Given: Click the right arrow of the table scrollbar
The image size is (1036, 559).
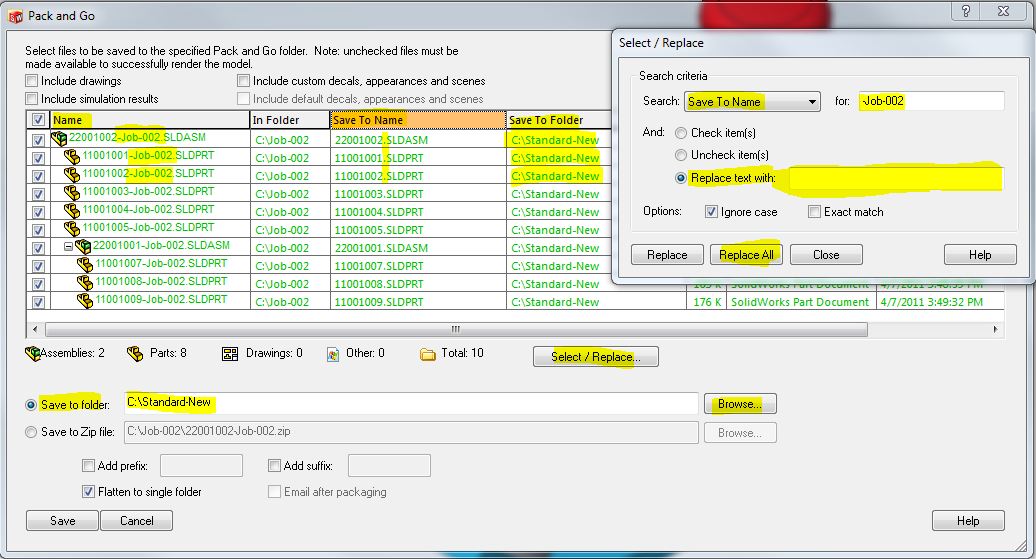Looking at the screenshot, I should point(995,328).
